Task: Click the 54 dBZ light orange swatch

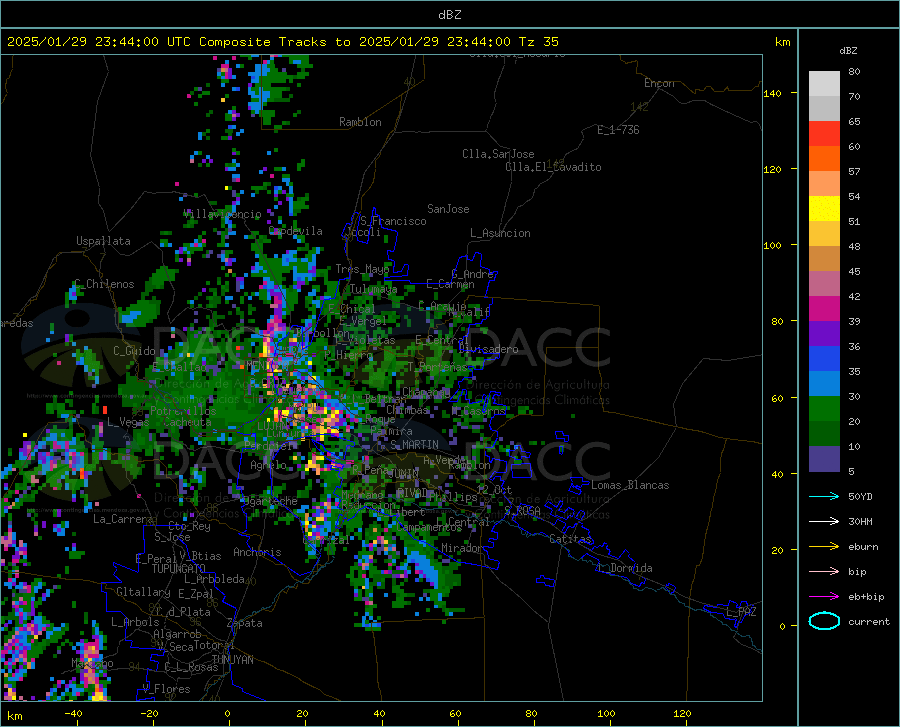Action: 824,184
